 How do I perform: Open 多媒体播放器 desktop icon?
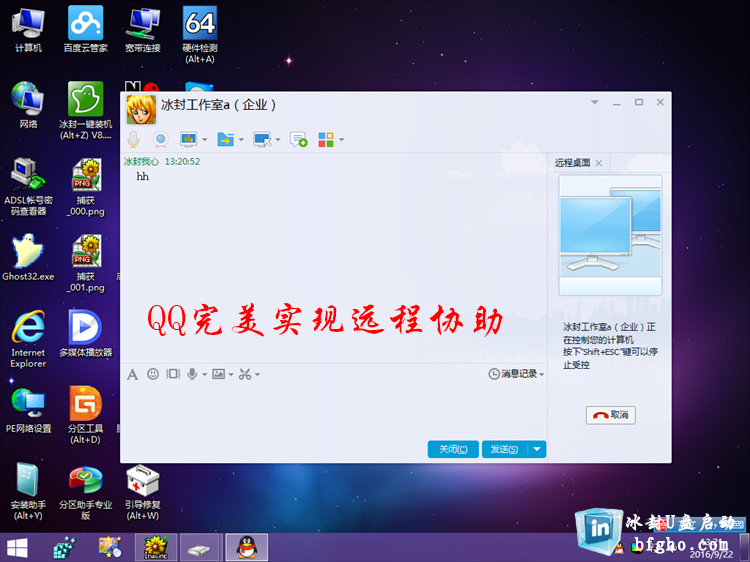pos(86,334)
